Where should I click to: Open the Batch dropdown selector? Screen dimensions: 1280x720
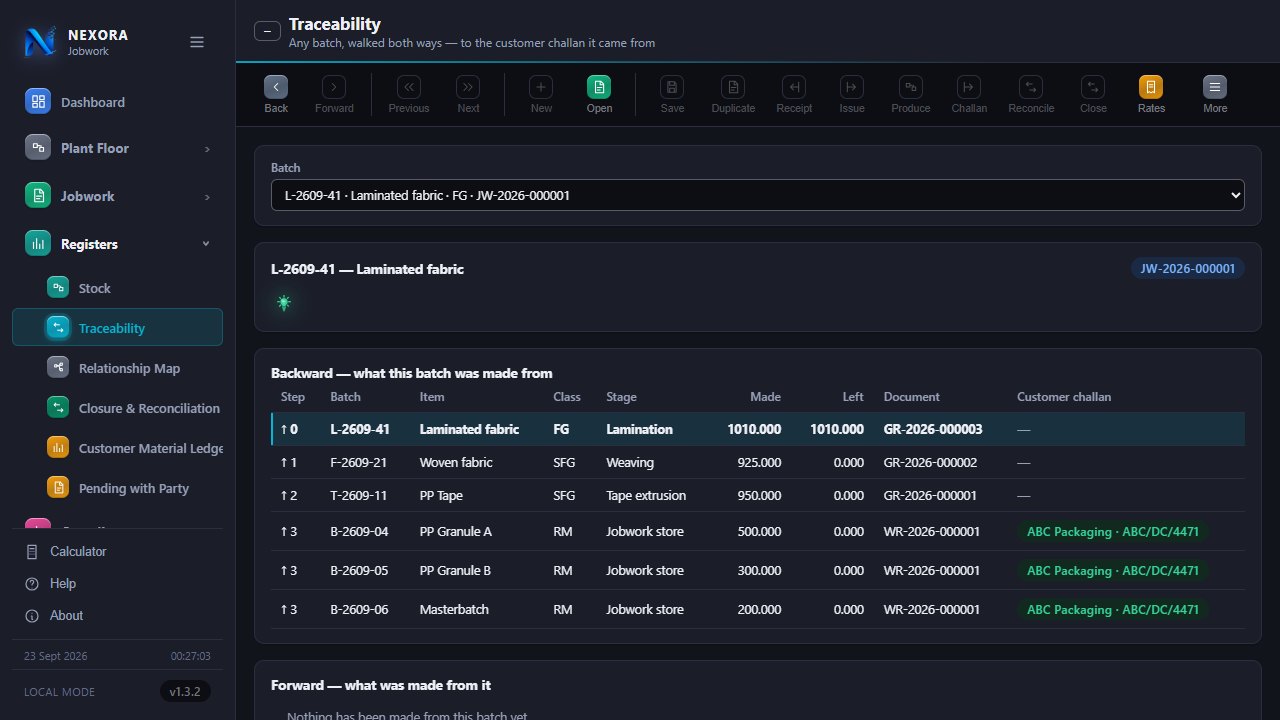[758, 195]
